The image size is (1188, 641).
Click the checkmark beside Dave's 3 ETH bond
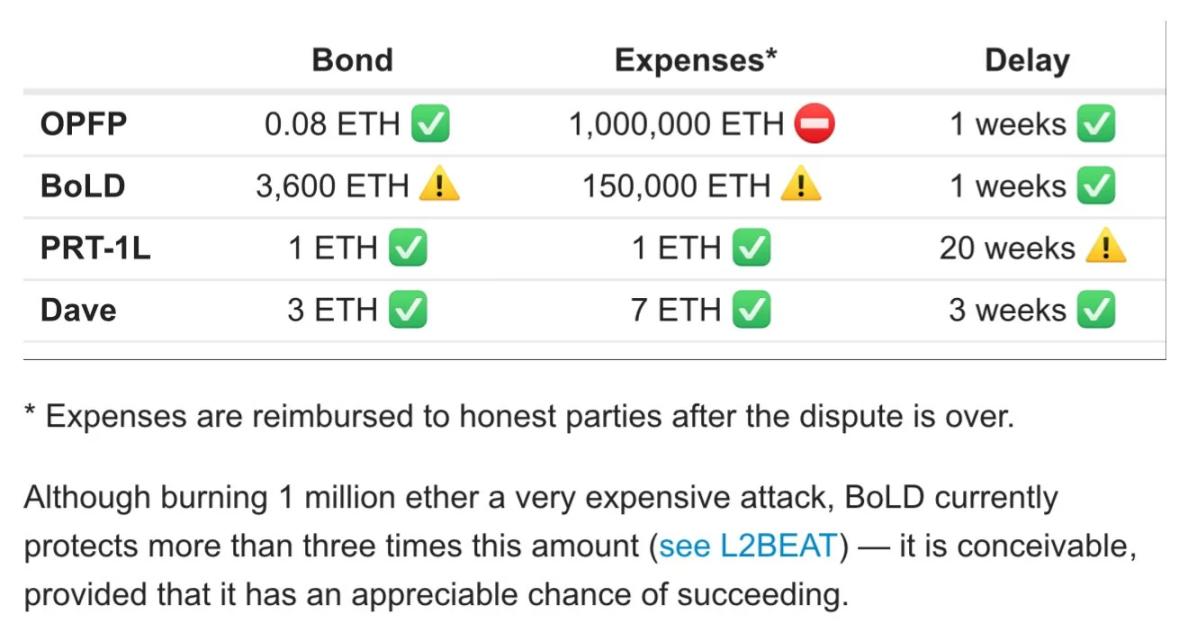(x=408, y=310)
